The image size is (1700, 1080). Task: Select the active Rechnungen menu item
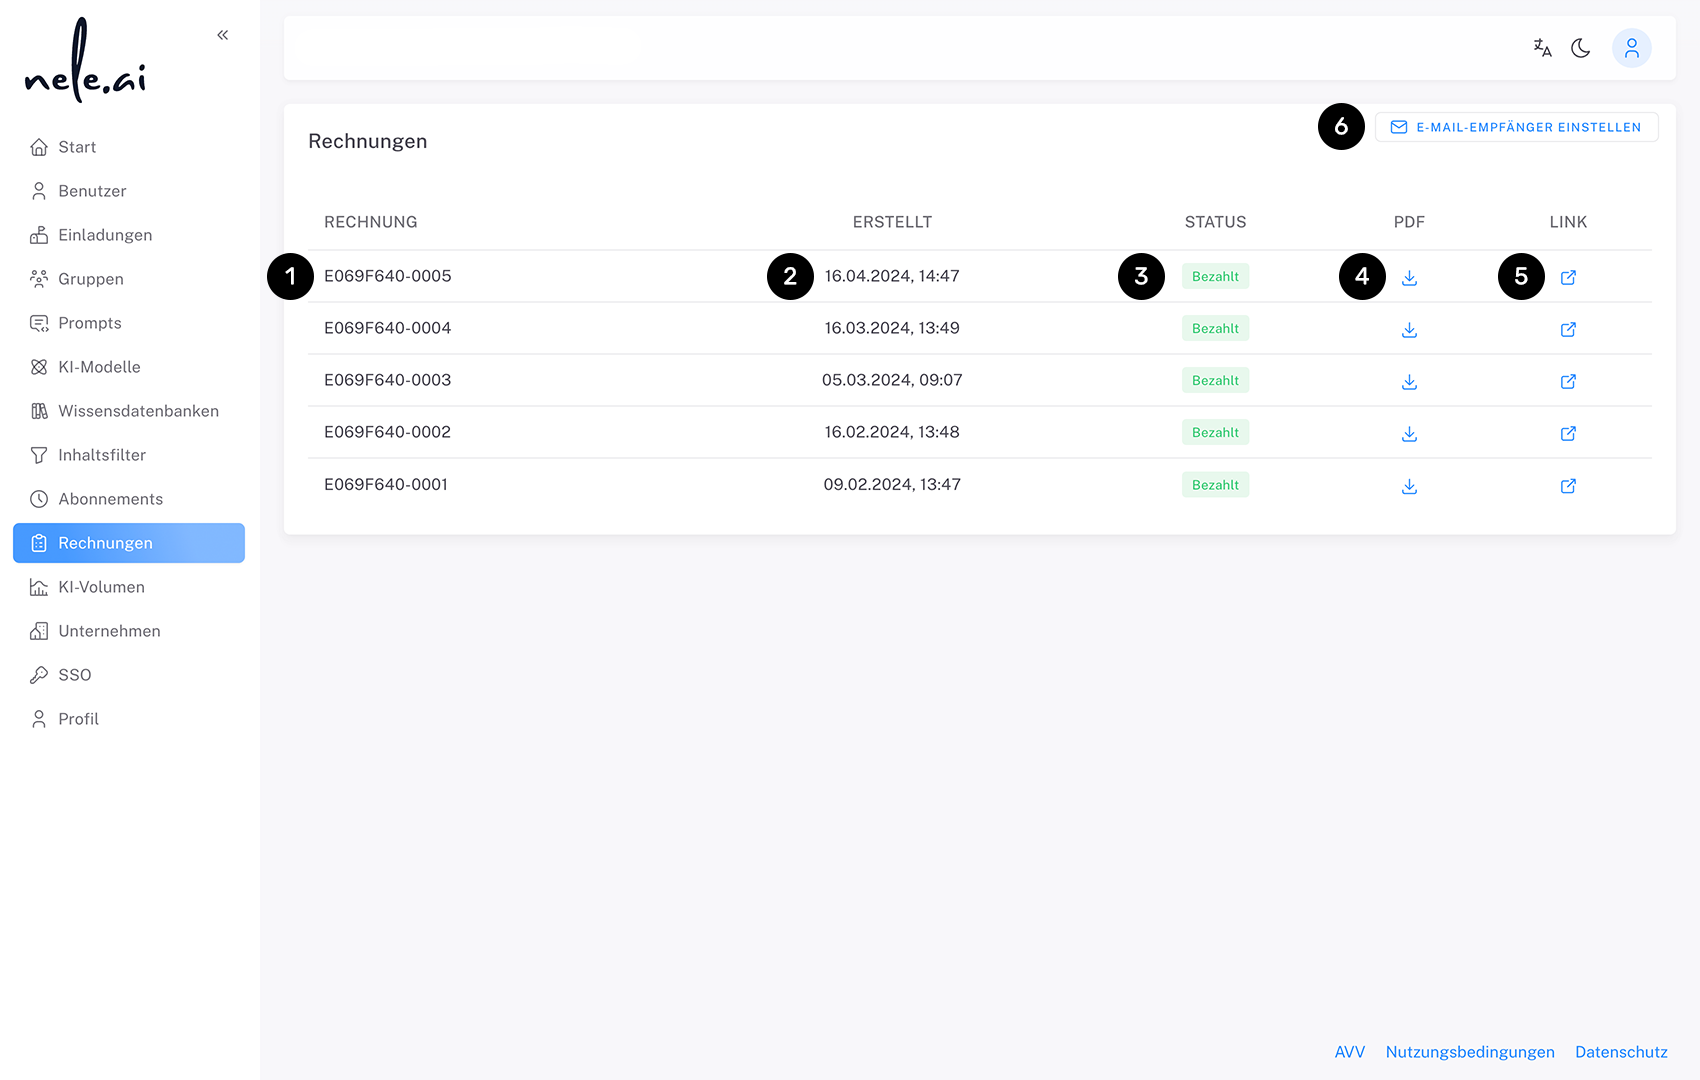(x=129, y=543)
